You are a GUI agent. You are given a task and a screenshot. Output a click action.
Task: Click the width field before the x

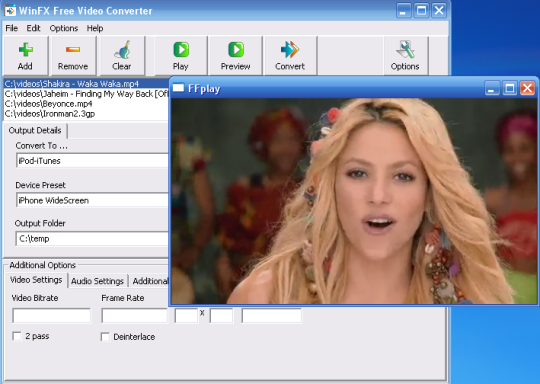coord(186,315)
